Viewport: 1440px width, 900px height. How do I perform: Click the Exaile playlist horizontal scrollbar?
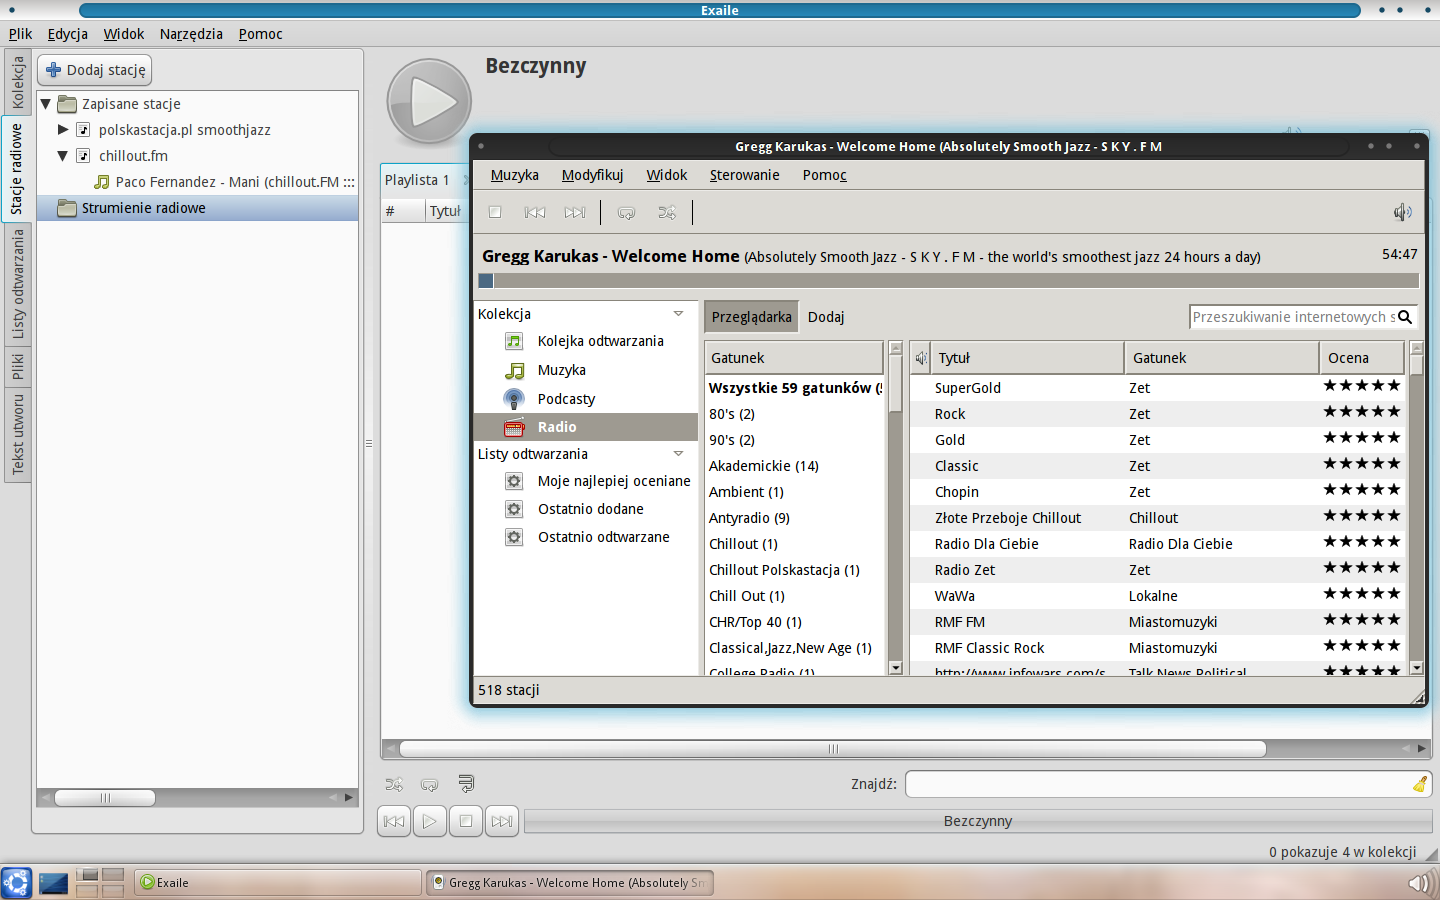[832, 749]
